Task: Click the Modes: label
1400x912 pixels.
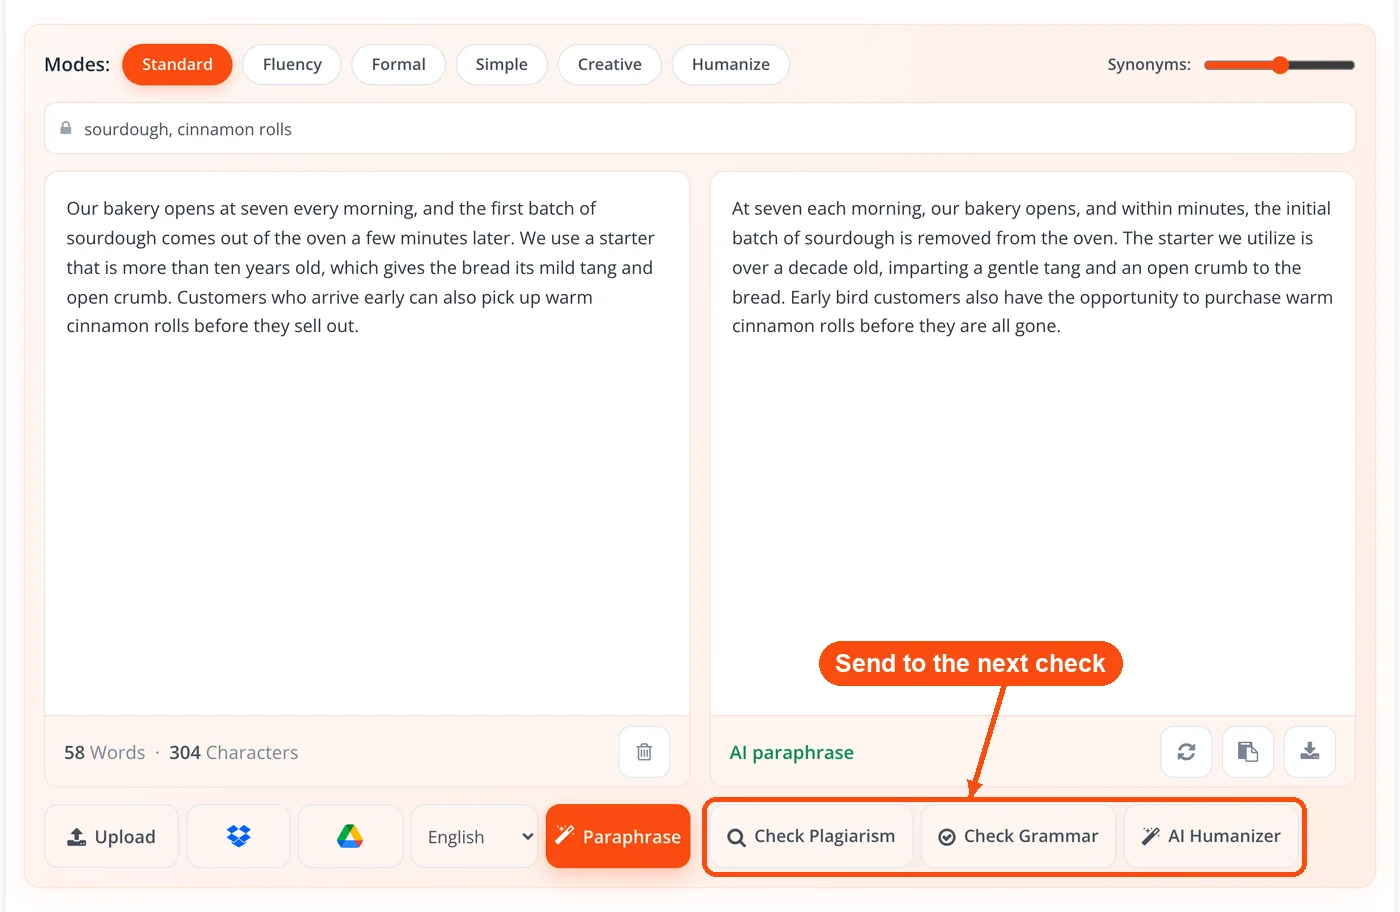Action: [77, 64]
